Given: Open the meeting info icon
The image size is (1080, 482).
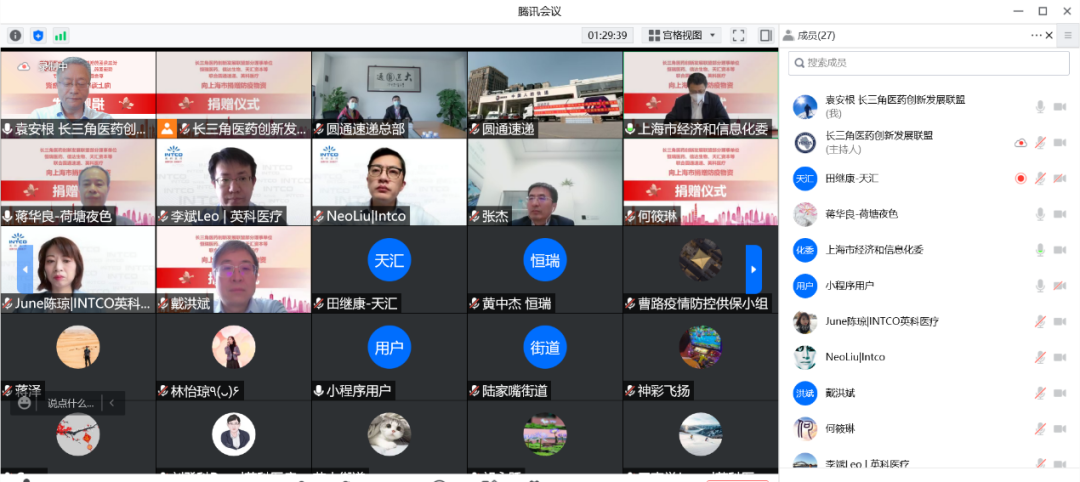Looking at the screenshot, I should [x=15, y=35].
